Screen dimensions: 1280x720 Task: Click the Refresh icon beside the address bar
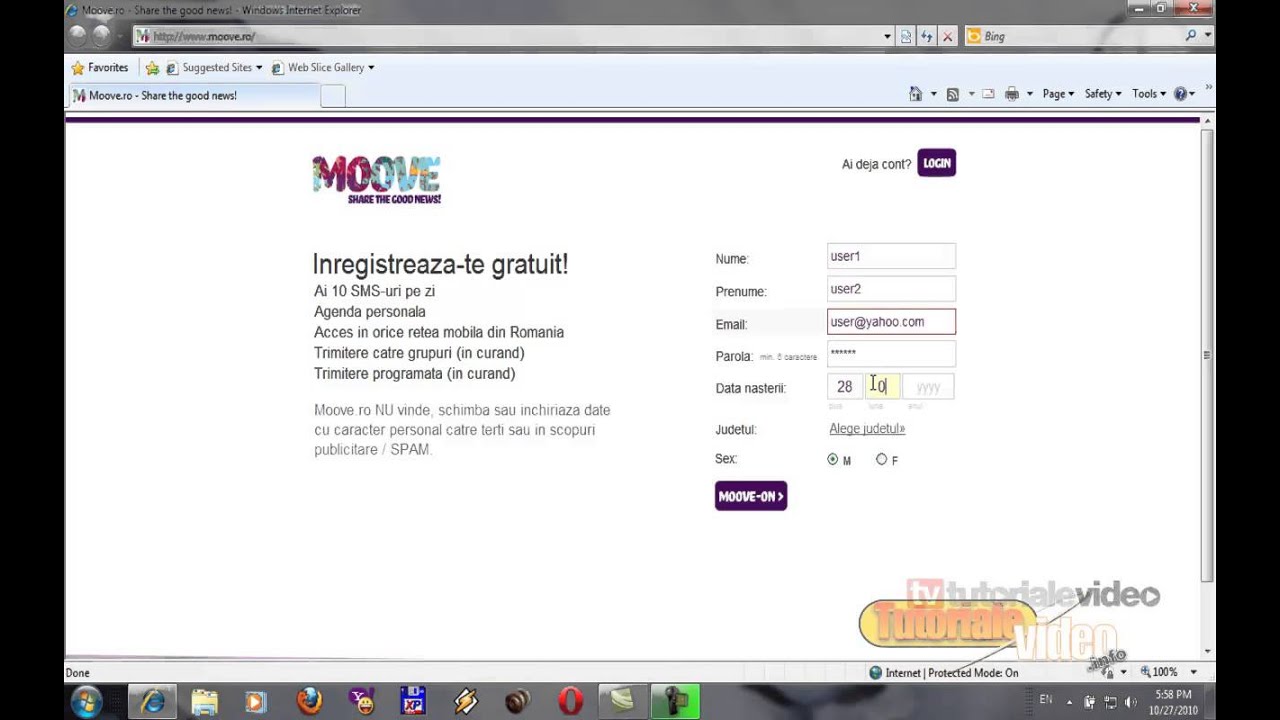(926, 36)
